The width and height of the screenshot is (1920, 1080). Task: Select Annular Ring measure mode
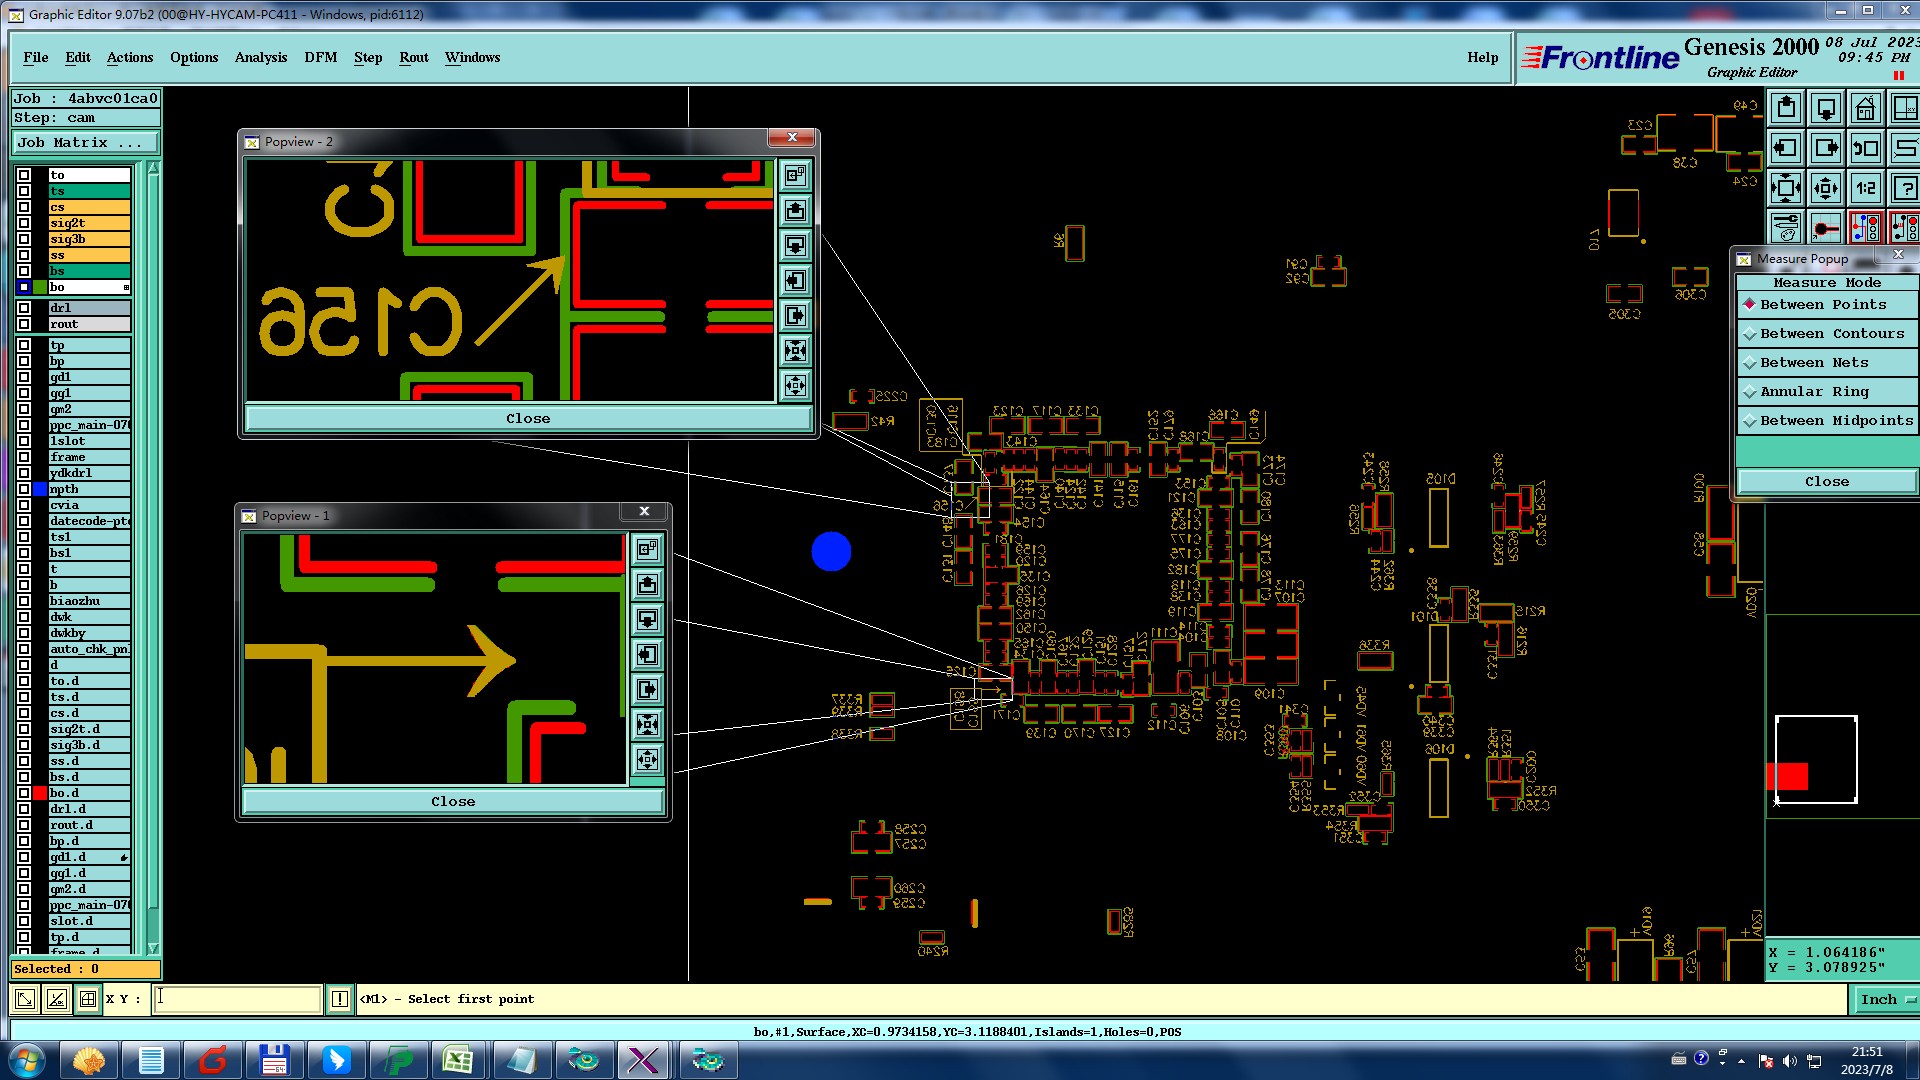[1814, 391]
